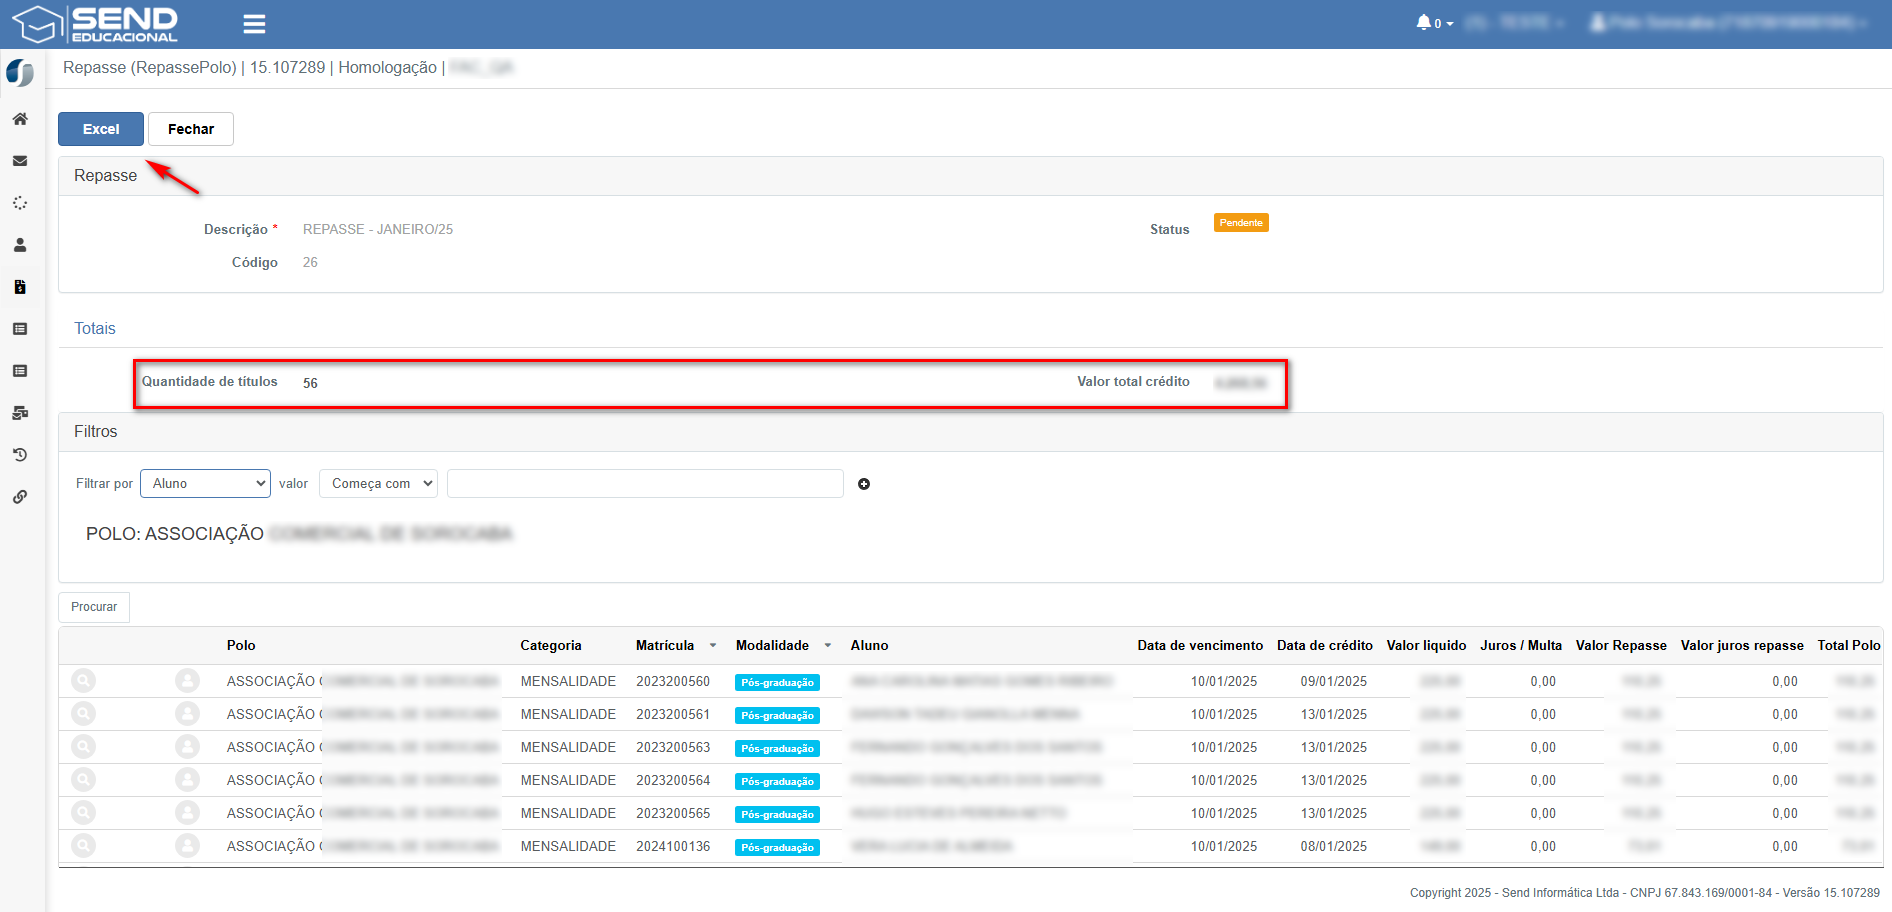
Task: Open student profile icon for matrícula 2024100136
Action: [187, 846]
